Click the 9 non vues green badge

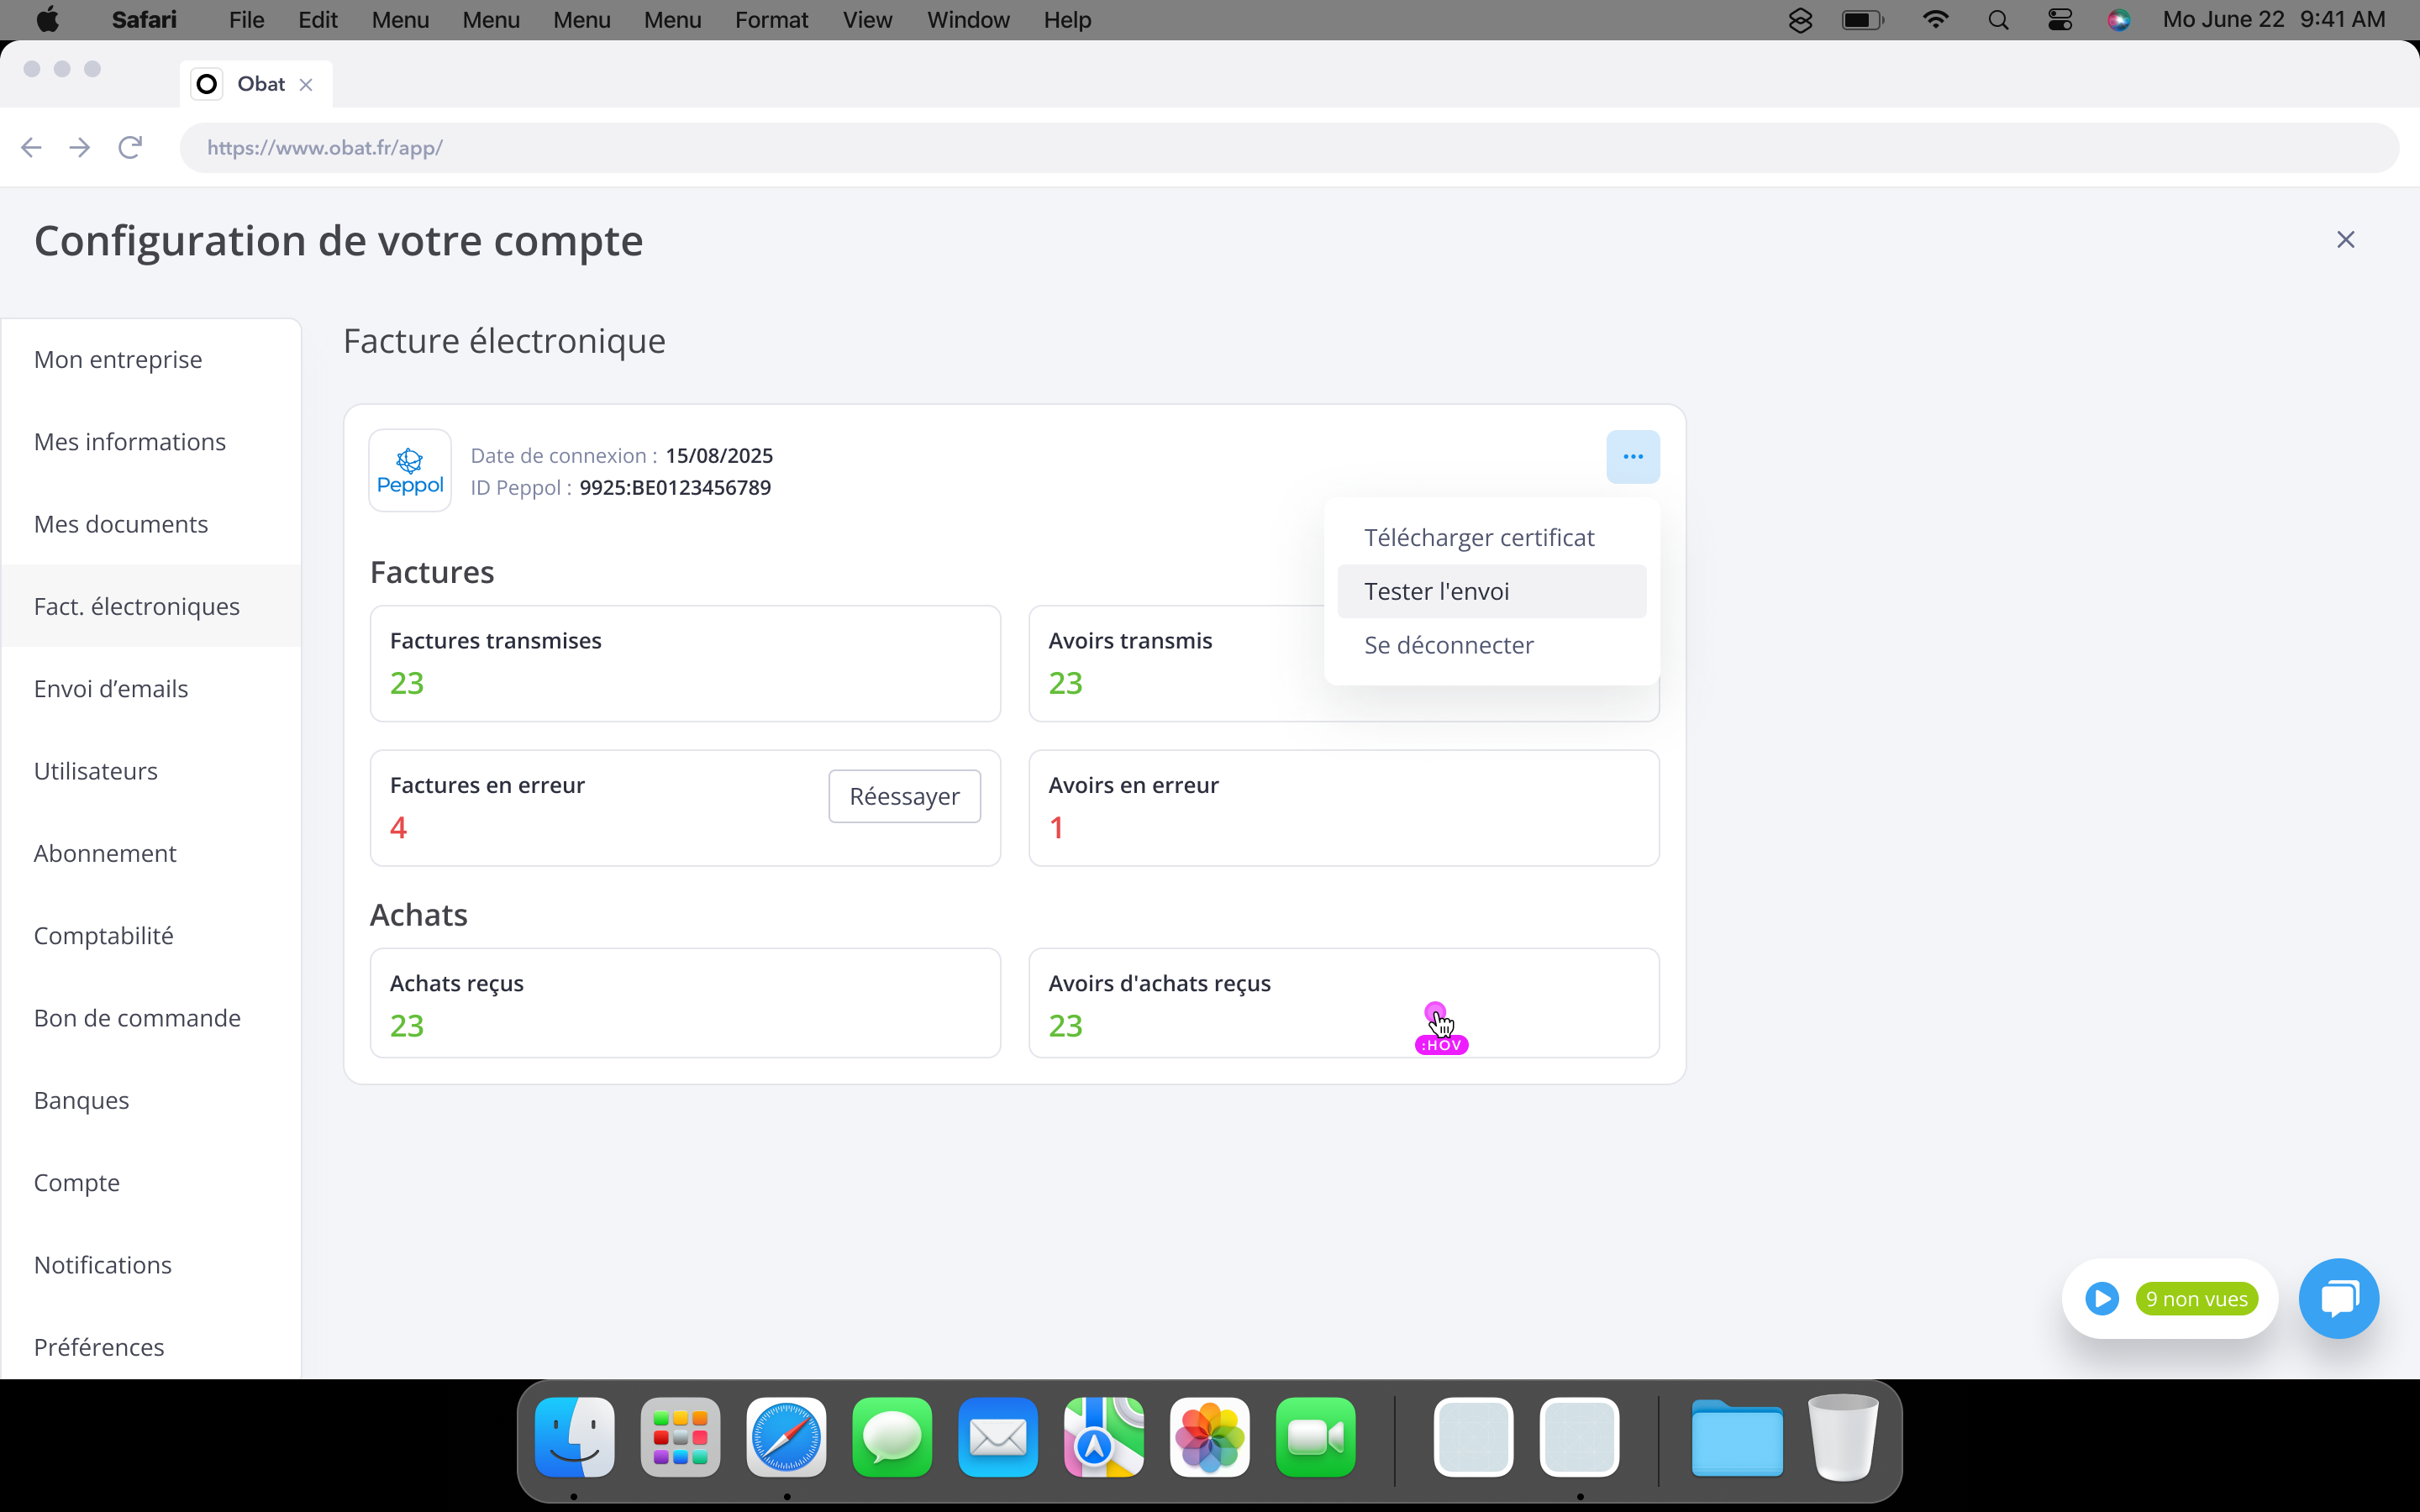click(x=2196, y=1299)
